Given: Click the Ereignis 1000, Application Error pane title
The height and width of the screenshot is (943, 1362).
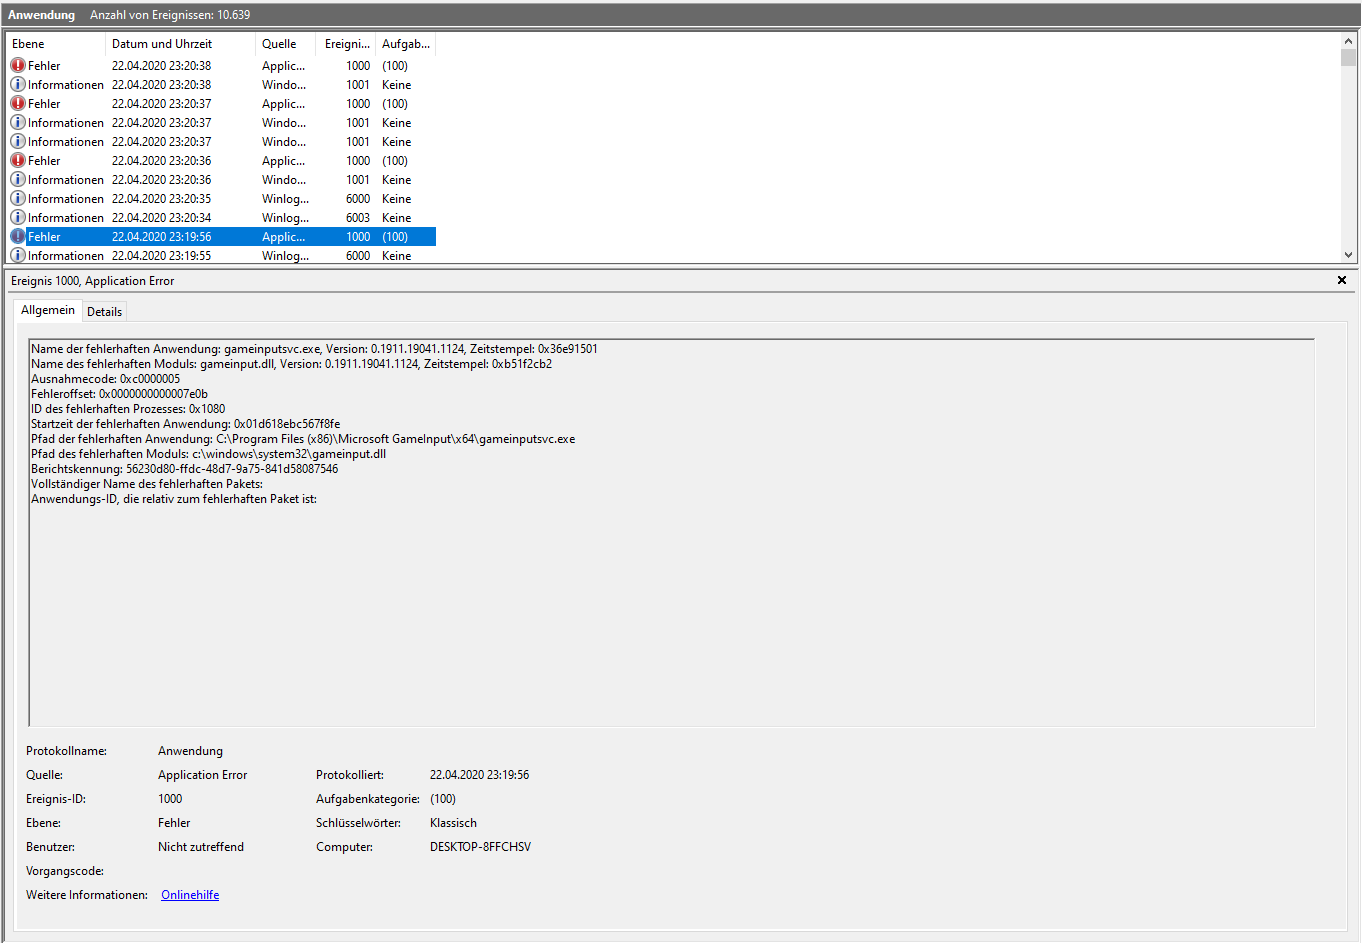Looking at the screenshot, I should tap(92, 281).
